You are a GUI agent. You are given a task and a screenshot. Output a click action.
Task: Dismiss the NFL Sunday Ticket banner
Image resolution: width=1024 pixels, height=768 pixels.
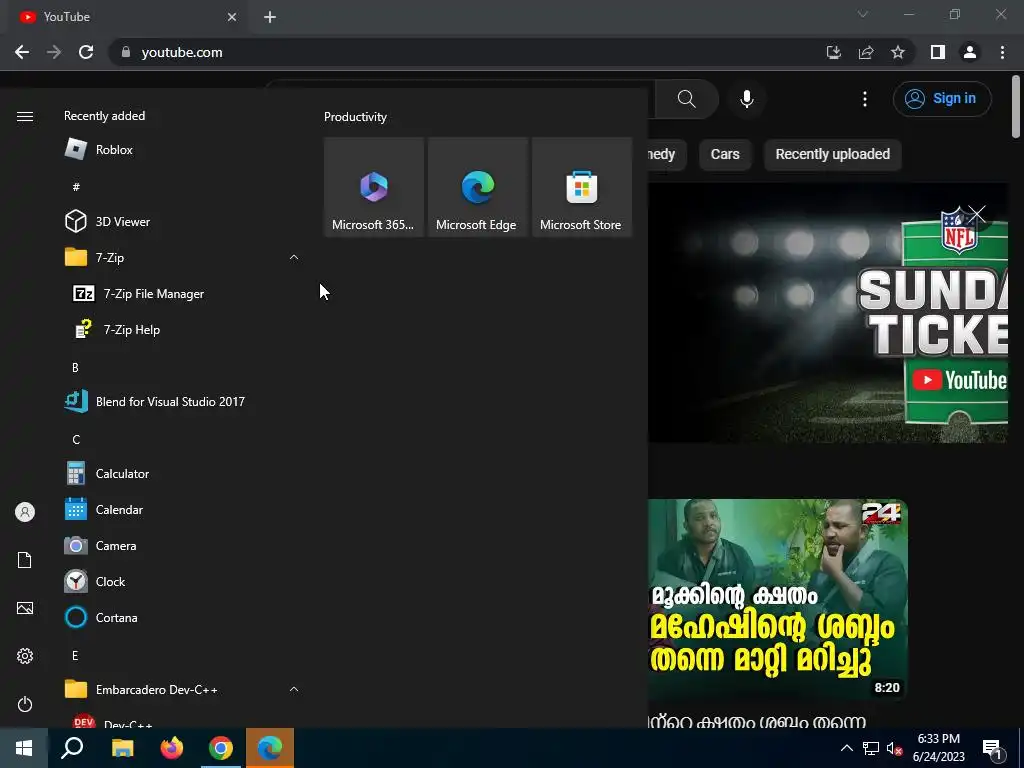pyautogui.click(x=976, y=214)
